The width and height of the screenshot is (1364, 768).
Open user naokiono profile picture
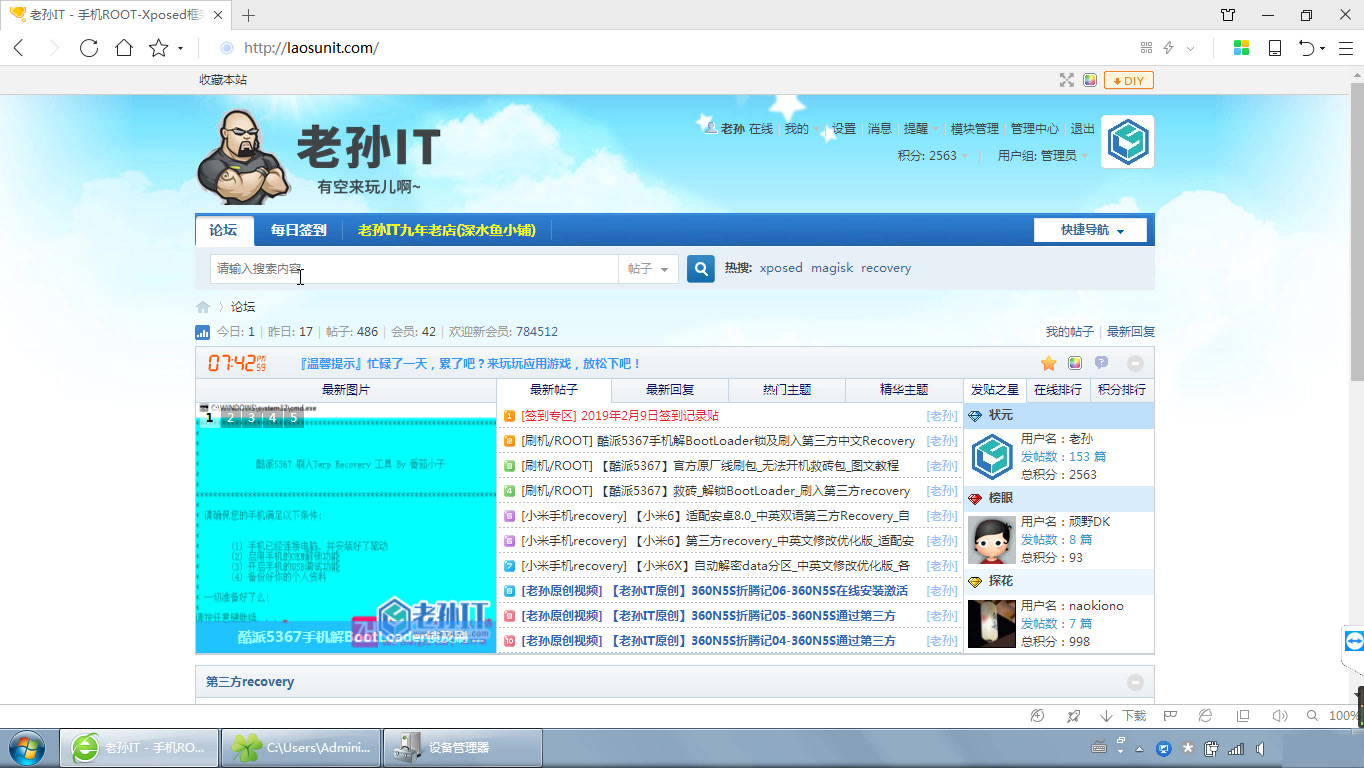pos(992,624)
